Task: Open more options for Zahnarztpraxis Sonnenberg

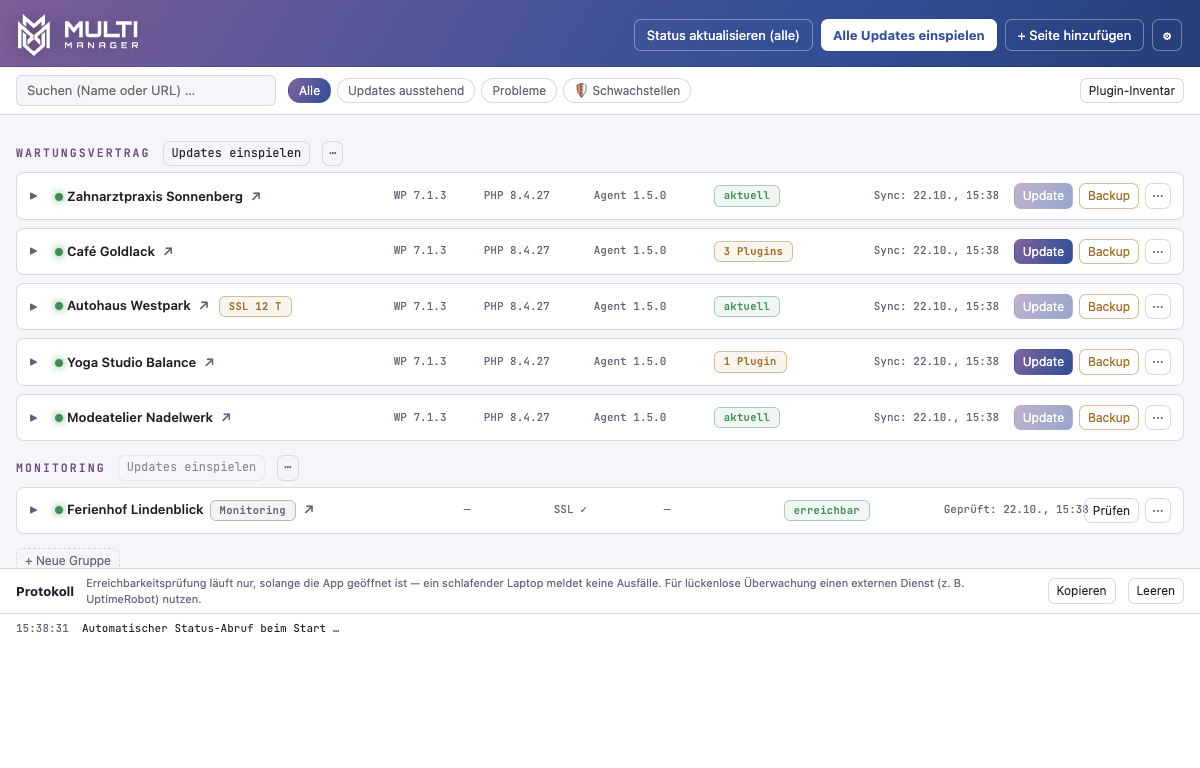Action: click(1158, 196)
